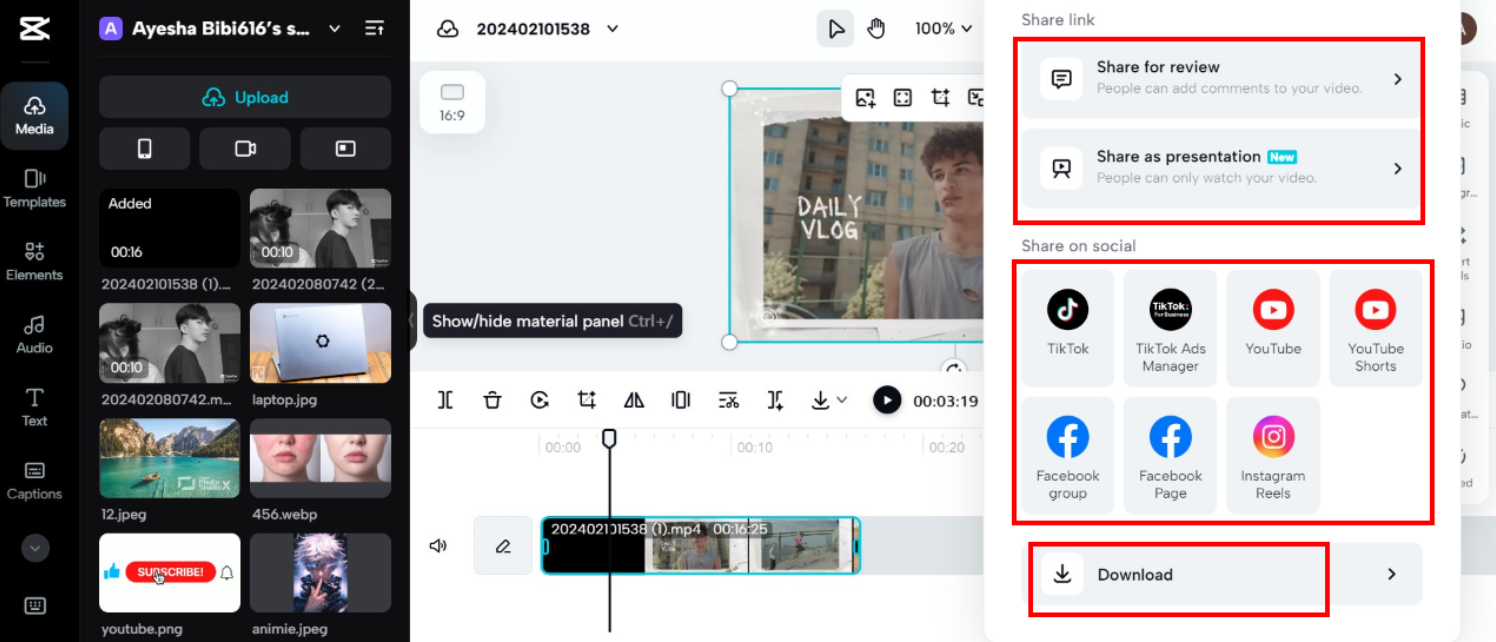Image resolution: width=1496 pixels, height=642 pixels.
Task: Click the split icon in timeline toolbar
Action: click(x=446, y=400)
